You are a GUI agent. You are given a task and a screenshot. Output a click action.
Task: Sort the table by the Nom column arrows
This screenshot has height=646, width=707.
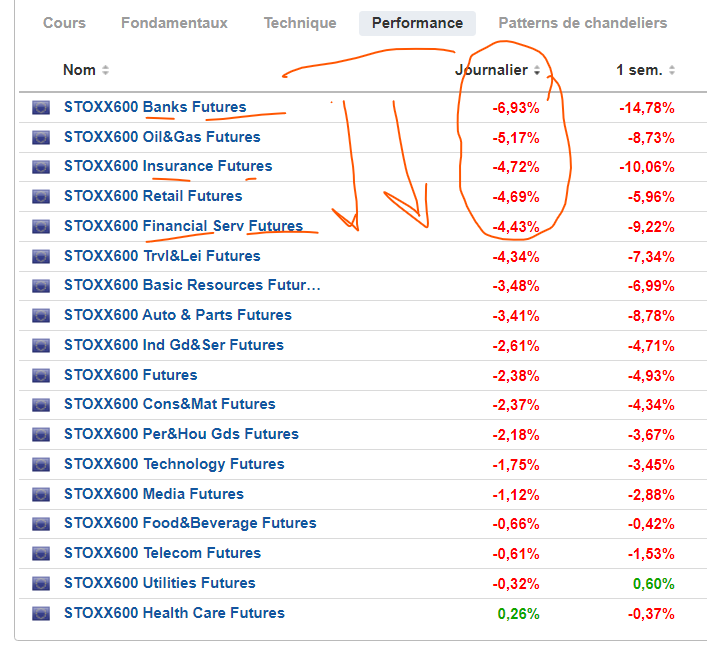click(x=106, y=70)
